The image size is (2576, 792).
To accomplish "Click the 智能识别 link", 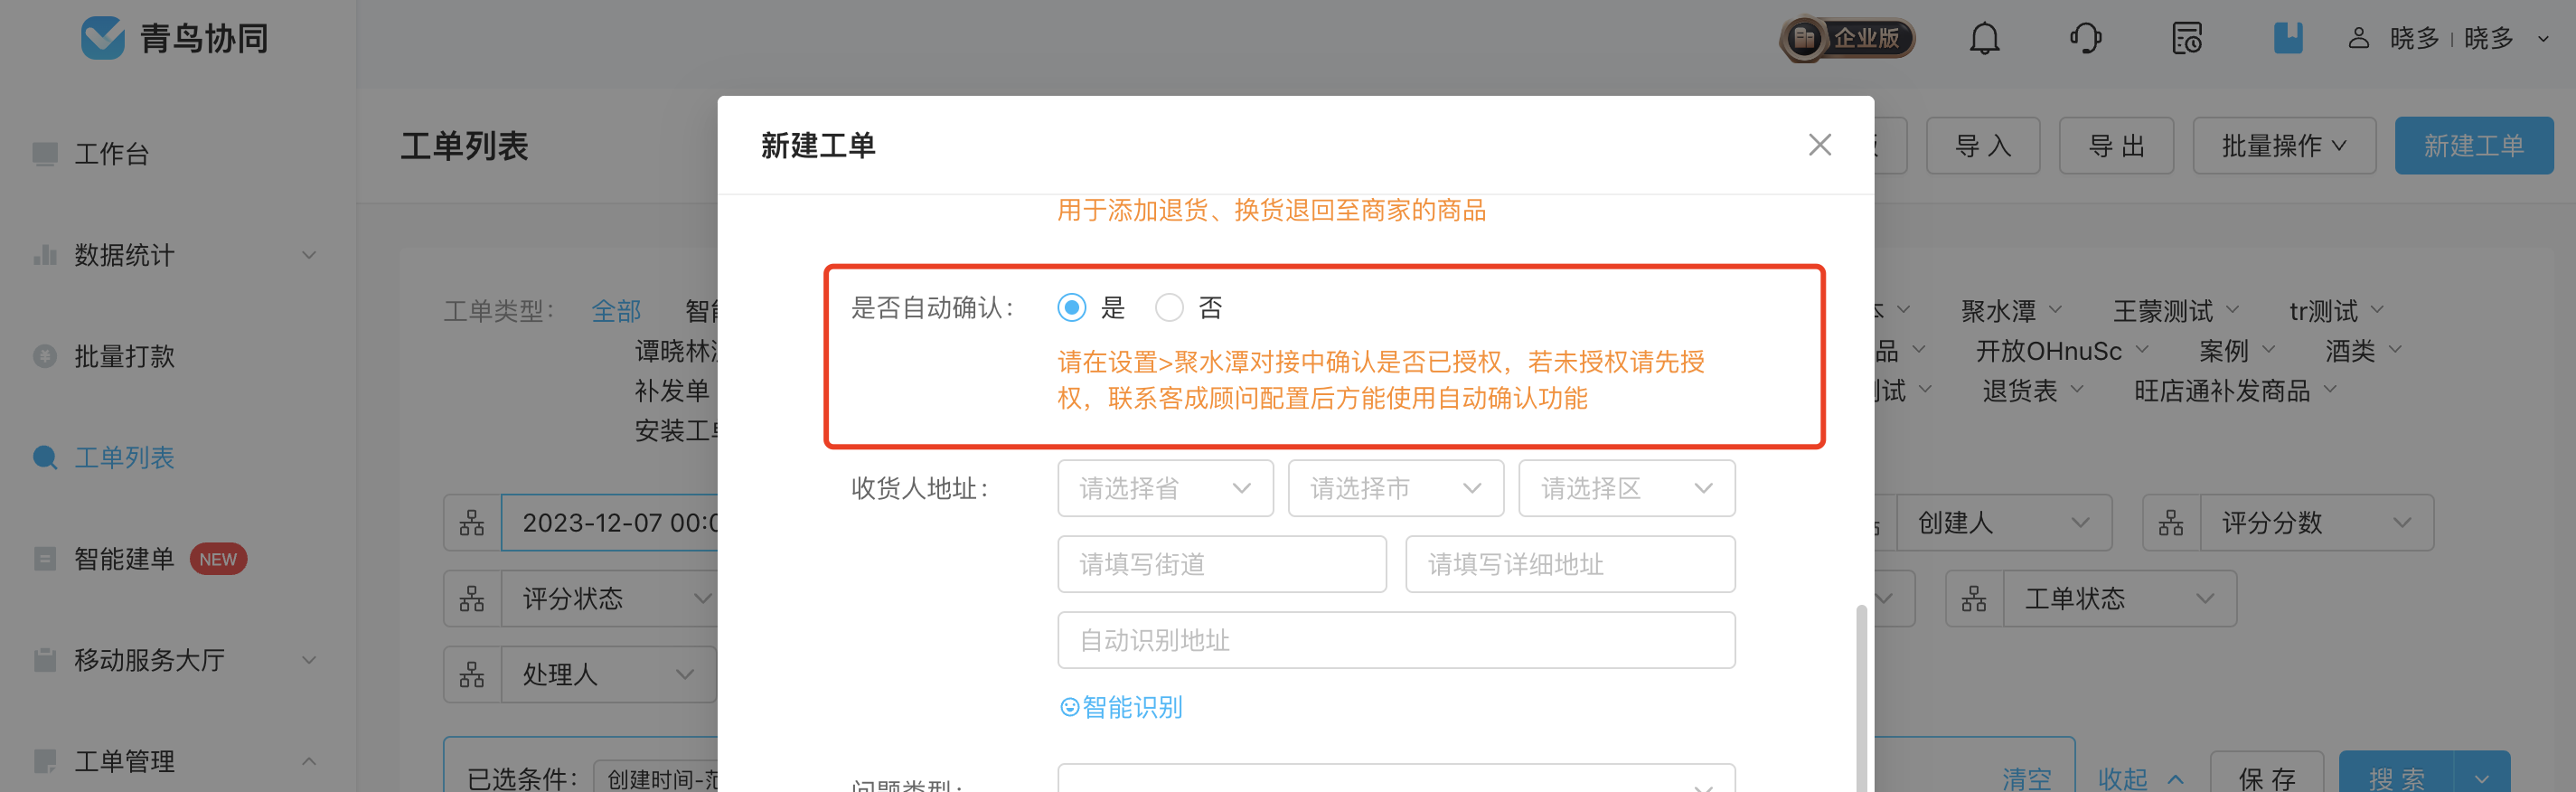I will pos(1132,707).
